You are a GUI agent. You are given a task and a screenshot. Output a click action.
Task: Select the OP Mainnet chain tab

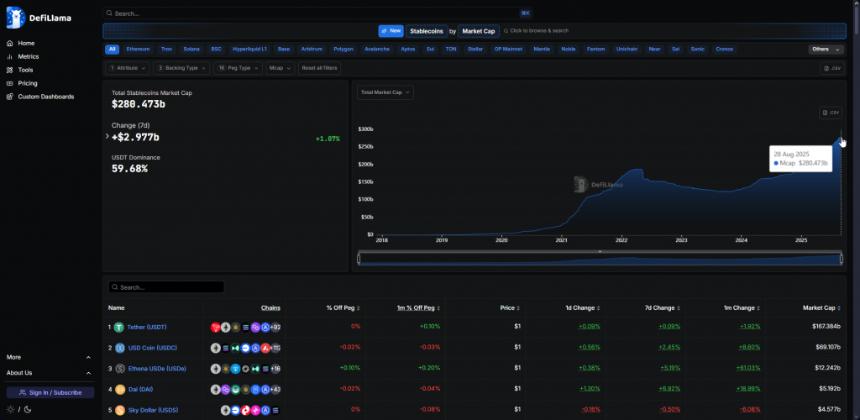point(509,49)
